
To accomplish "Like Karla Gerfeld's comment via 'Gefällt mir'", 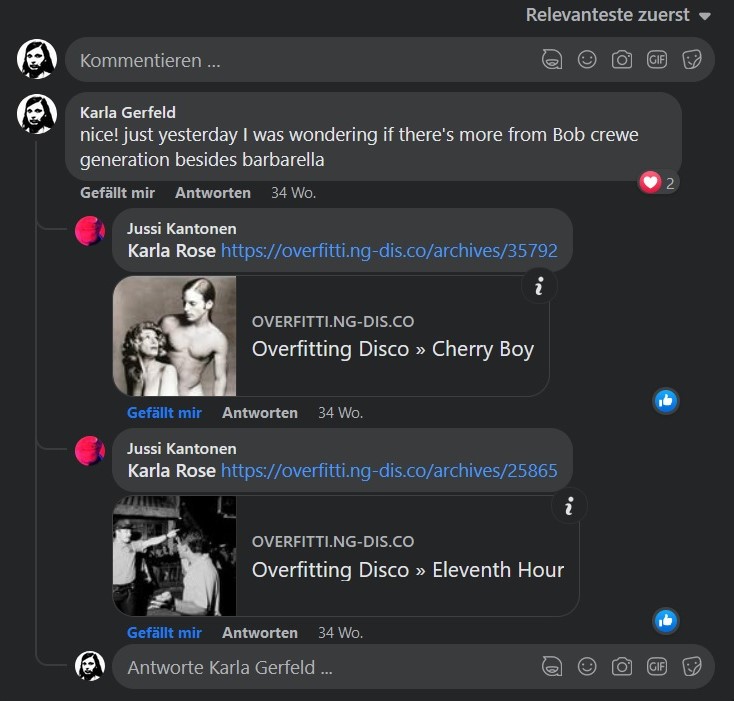I will coord(117,192).
